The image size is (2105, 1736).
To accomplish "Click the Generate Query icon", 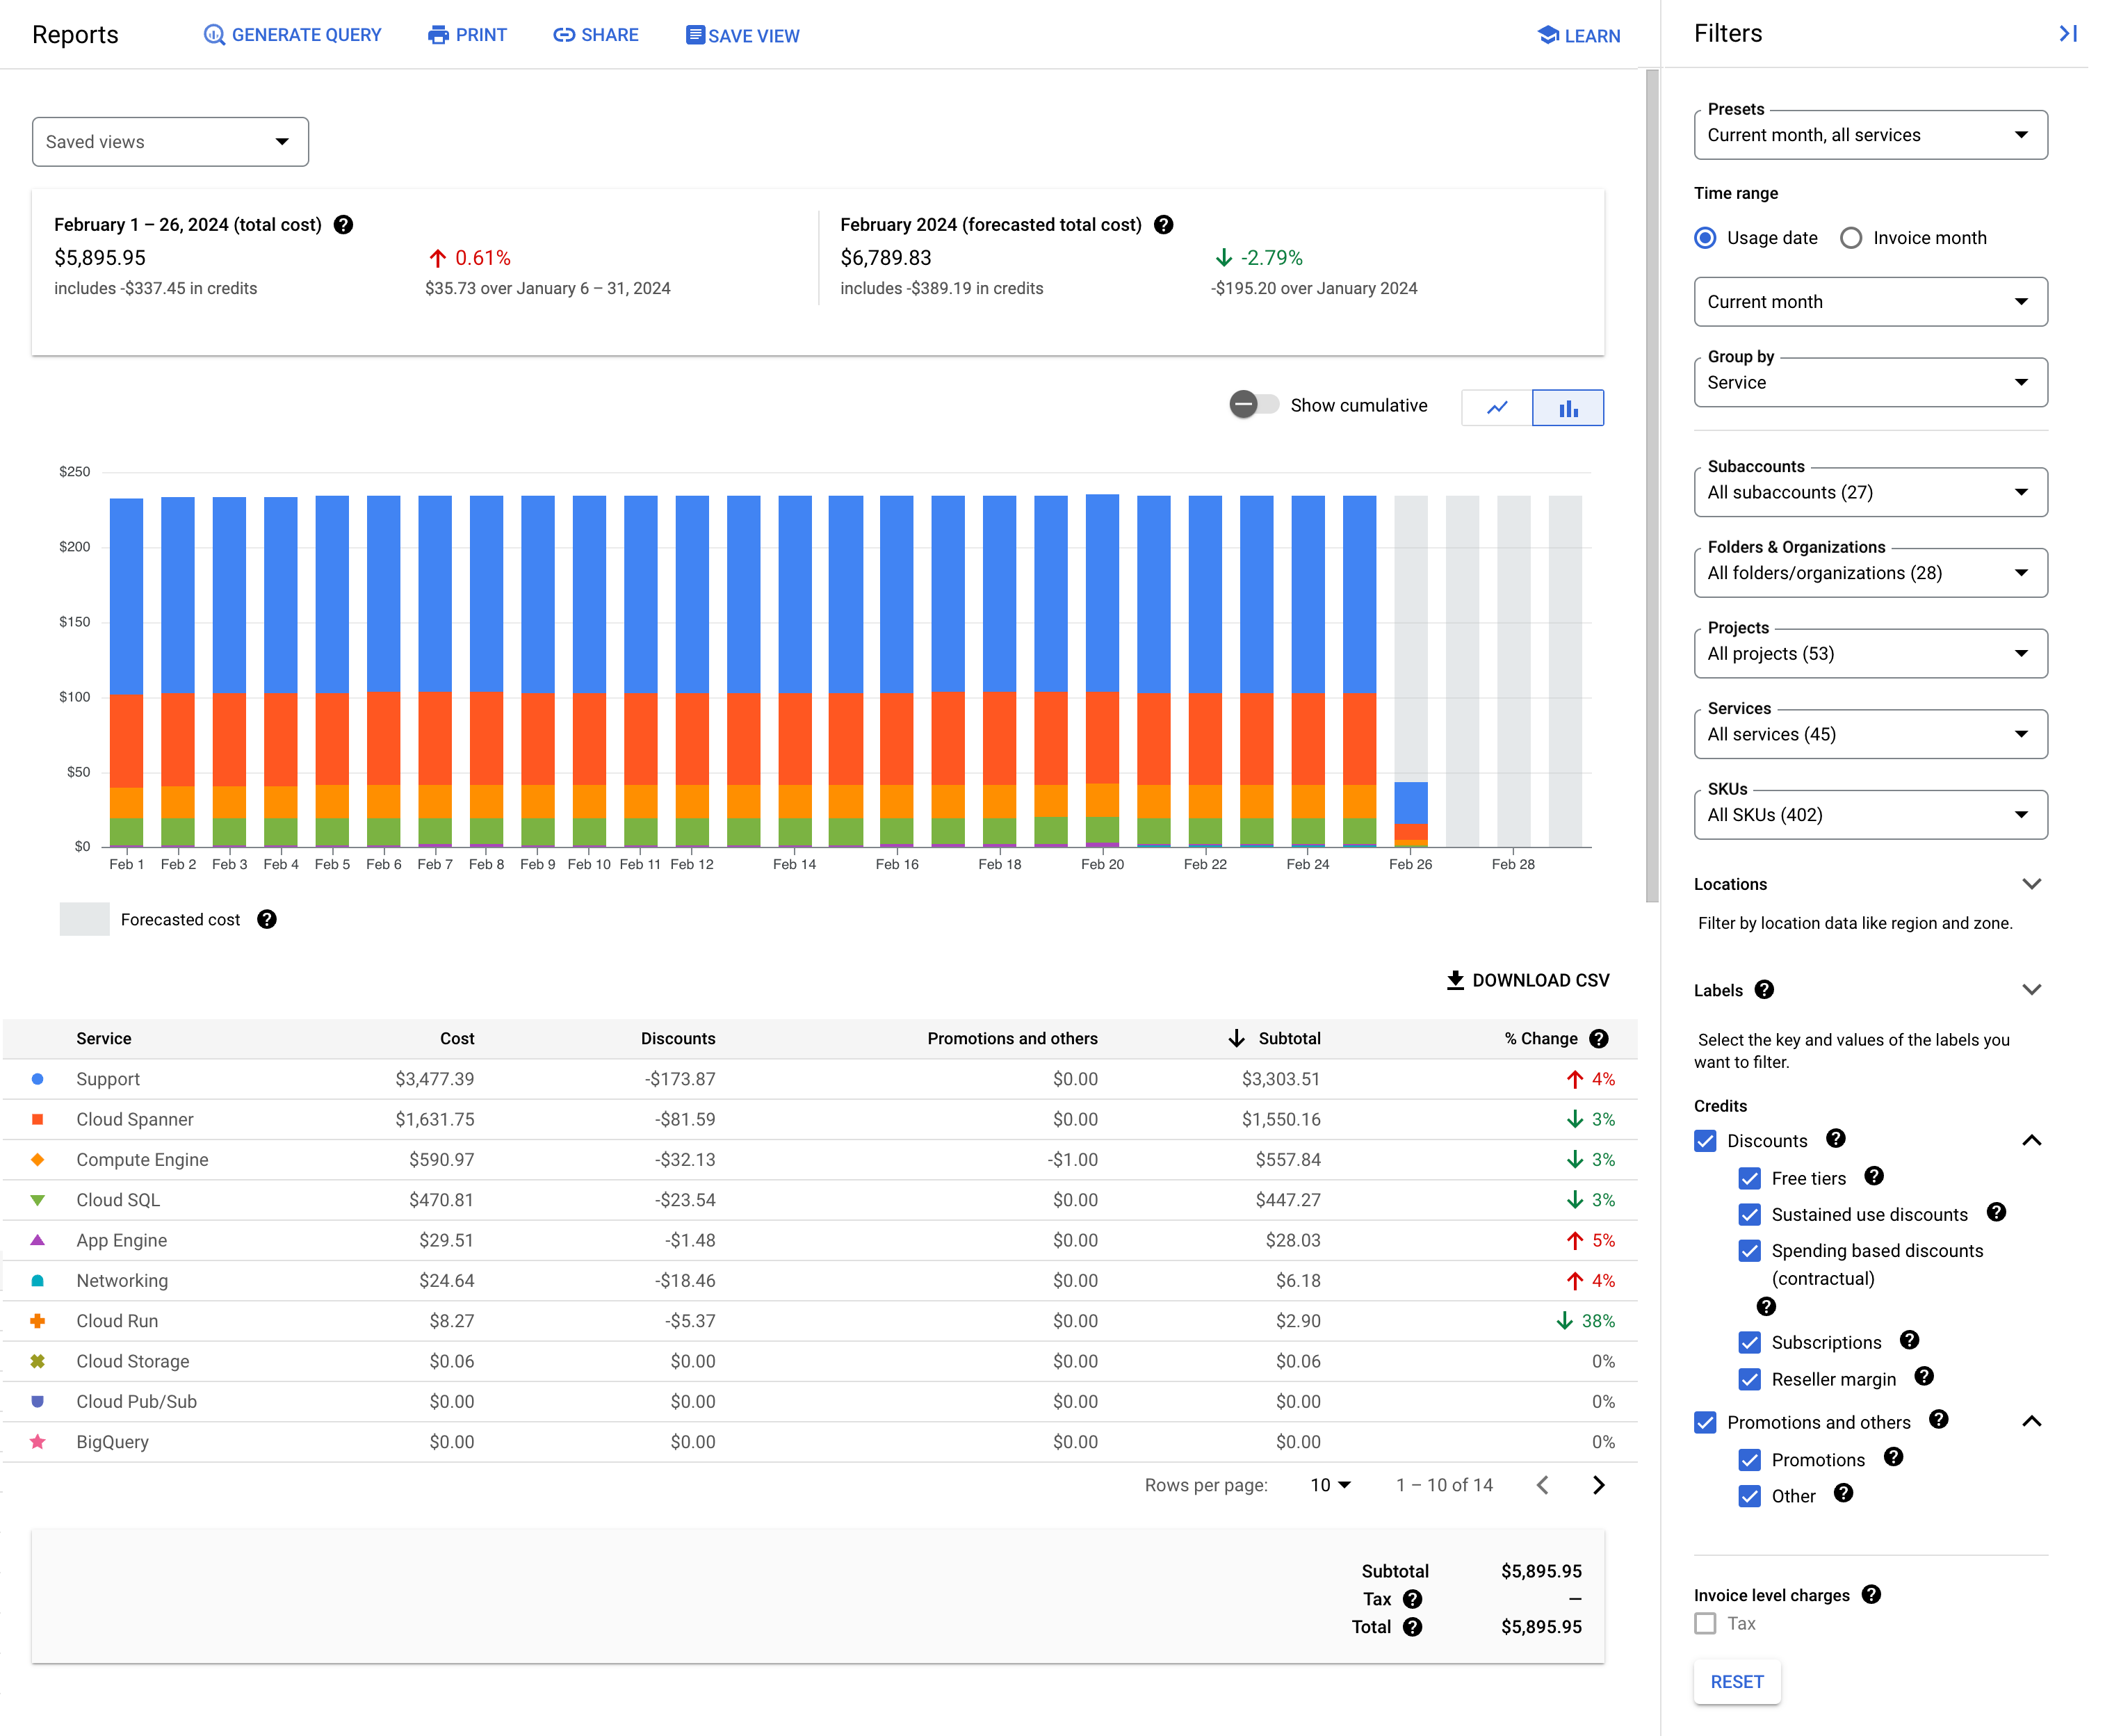I will (x=211, y=35).
